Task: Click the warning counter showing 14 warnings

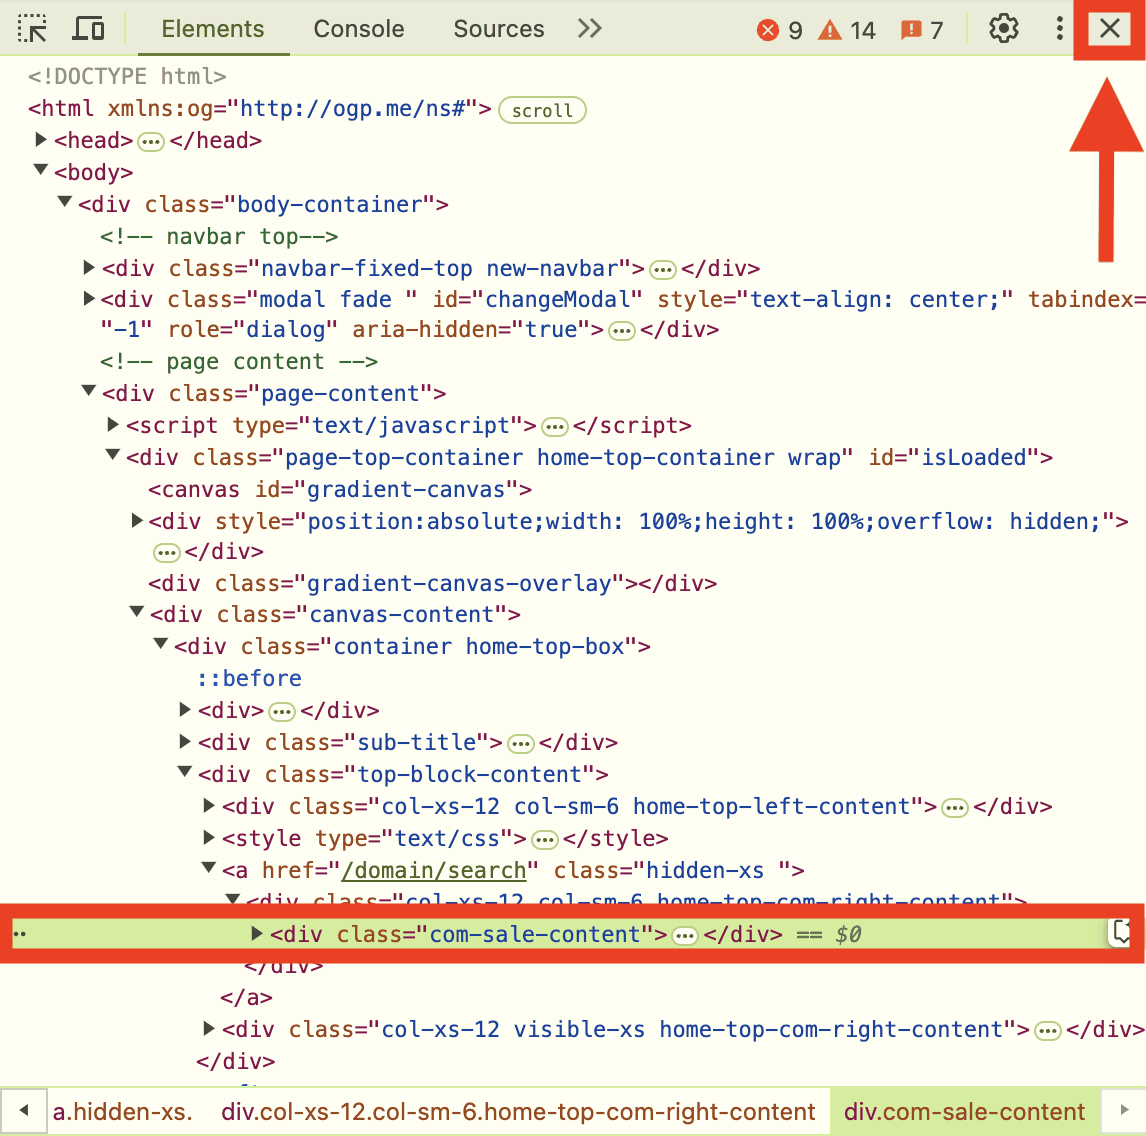Action: pyautogui.click(x=846, y=30)
